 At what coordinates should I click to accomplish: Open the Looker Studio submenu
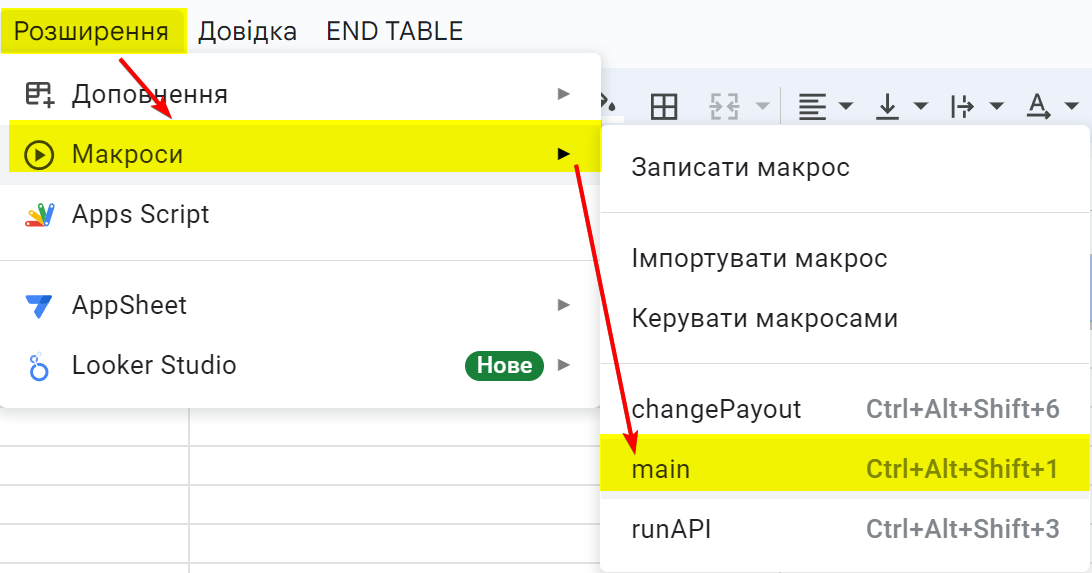300,366
